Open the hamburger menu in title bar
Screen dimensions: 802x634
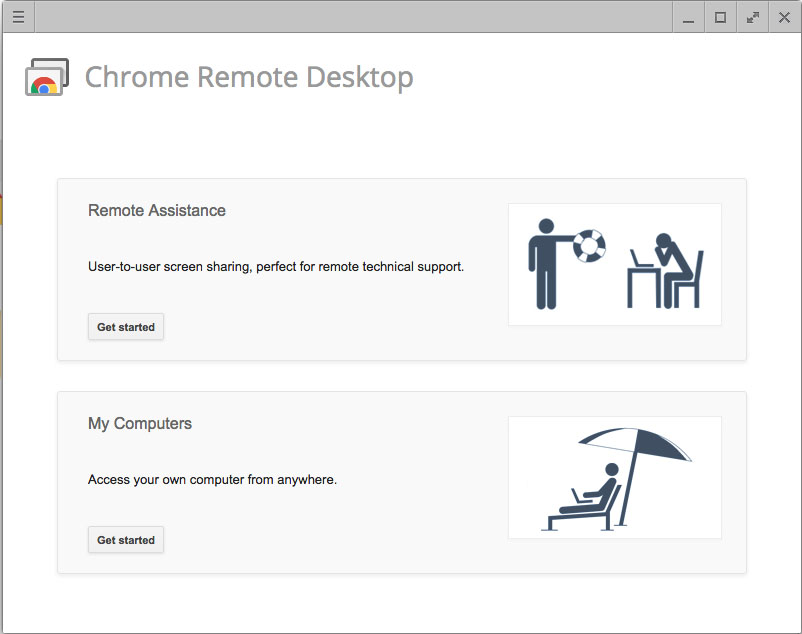[x=18, y=17]
